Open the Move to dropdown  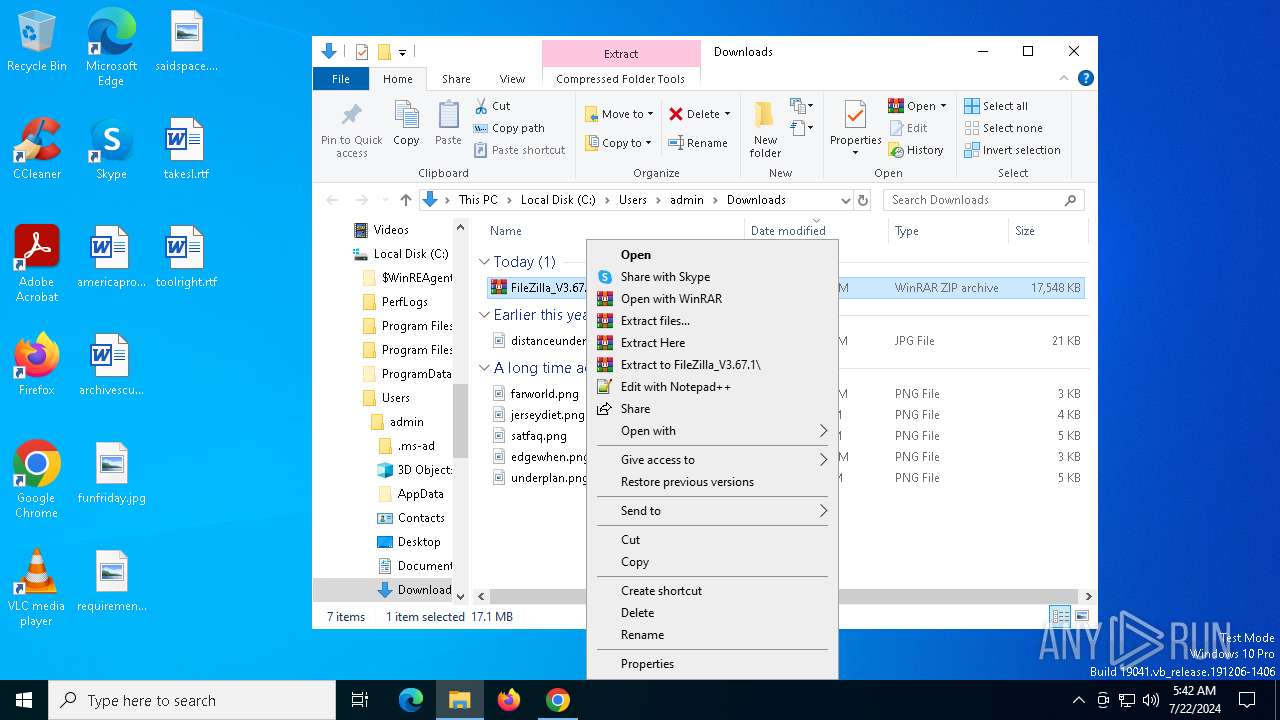(619, 114)
